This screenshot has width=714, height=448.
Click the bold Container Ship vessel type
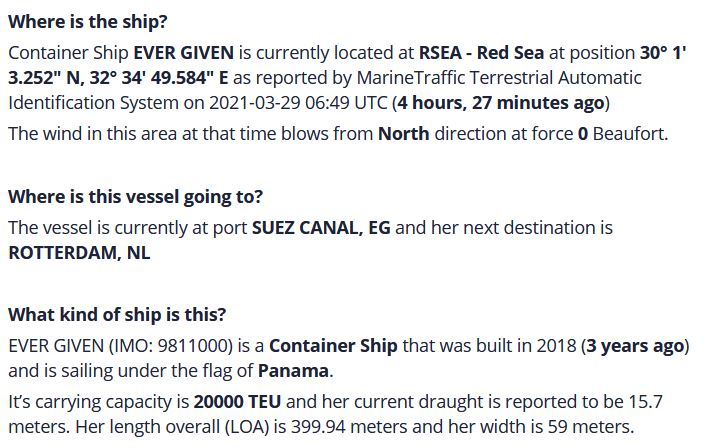(333, 346)
